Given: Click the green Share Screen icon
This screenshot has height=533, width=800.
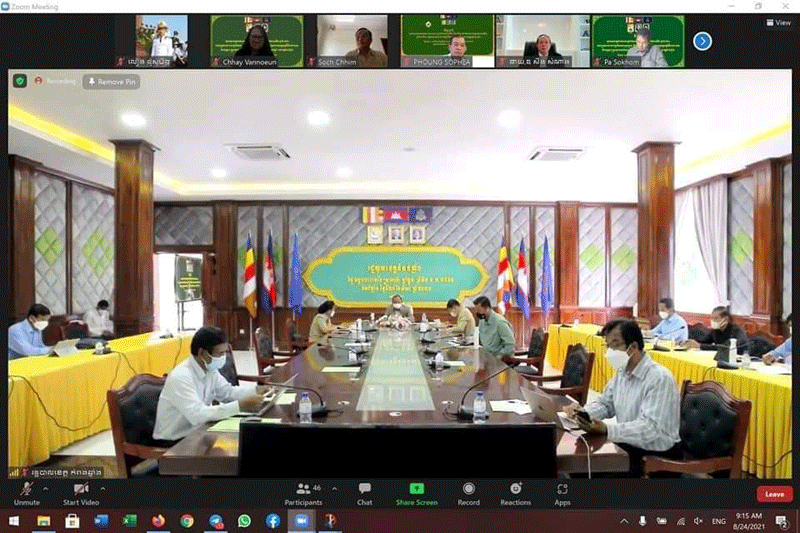Looking at the screenshot, I should pos(416,488).
